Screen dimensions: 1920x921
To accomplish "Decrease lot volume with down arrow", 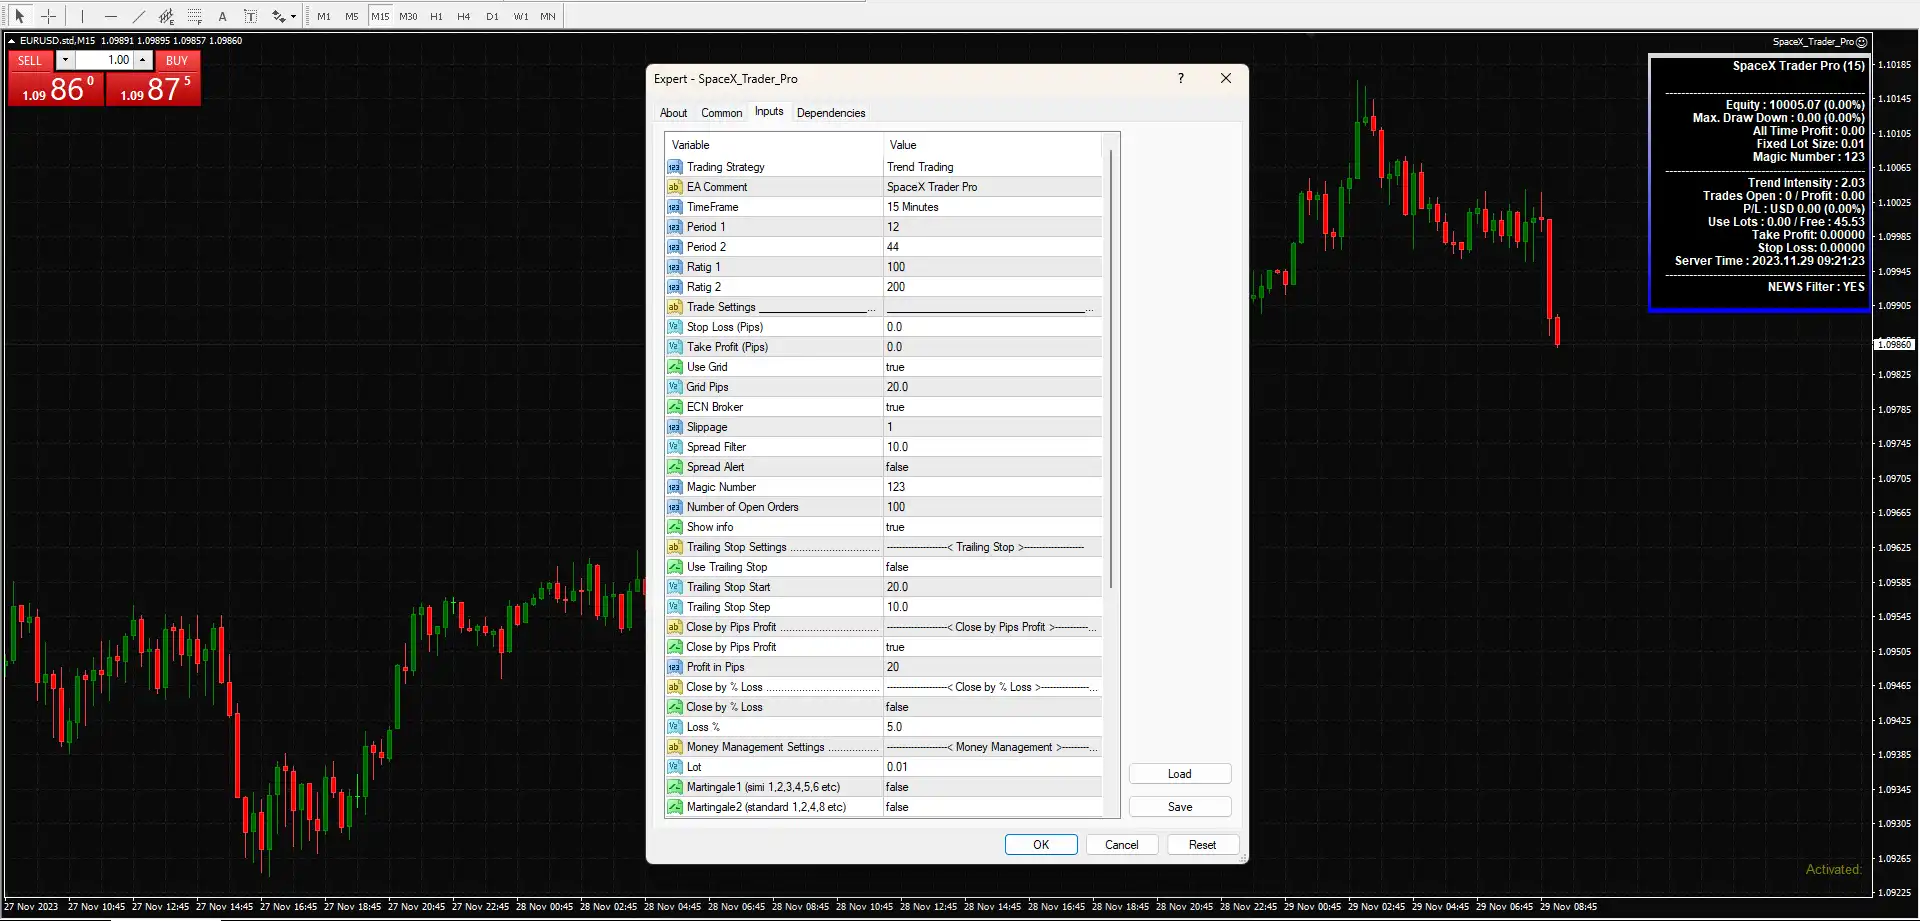I will [65, 60].
